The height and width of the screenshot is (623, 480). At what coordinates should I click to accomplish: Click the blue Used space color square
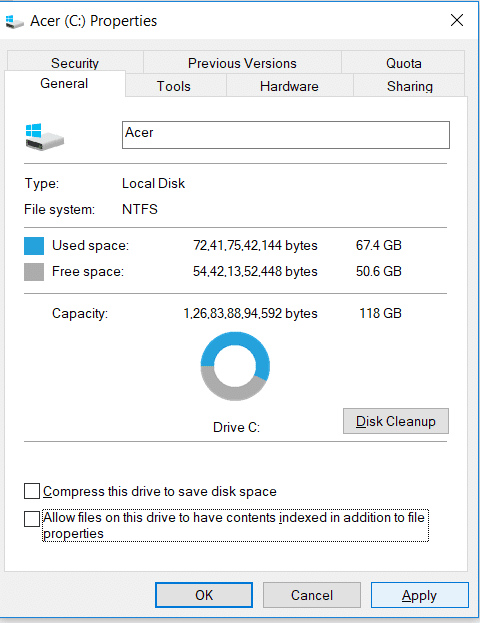tap(34, 246)
